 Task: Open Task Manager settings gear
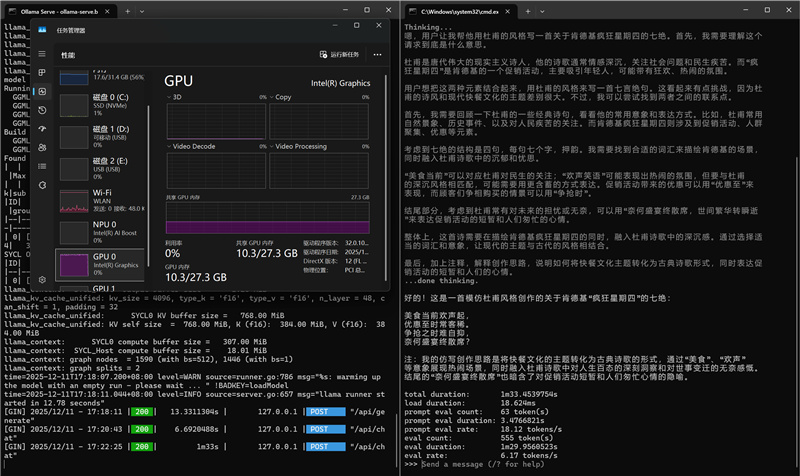[42, 280]
